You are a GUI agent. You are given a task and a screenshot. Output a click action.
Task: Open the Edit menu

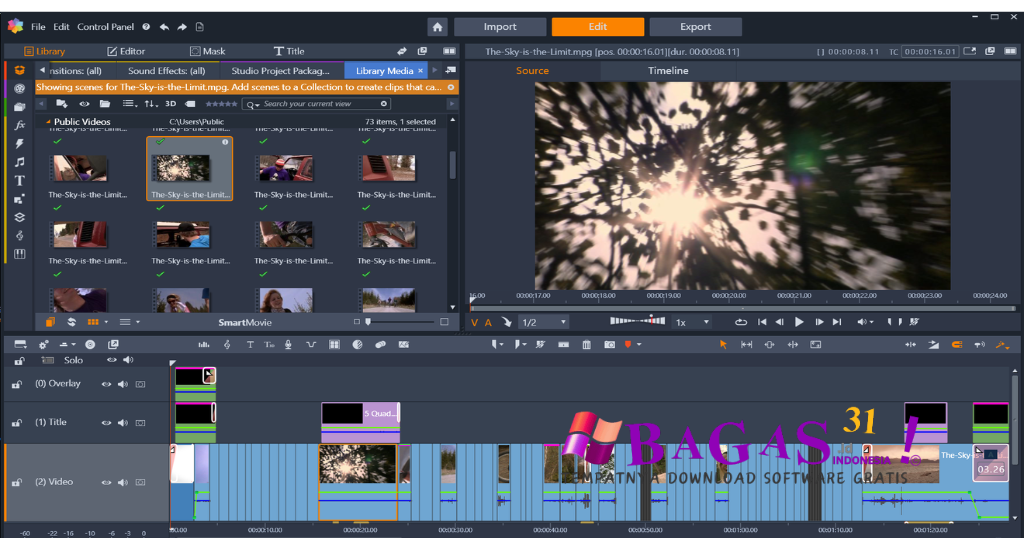tap(61, 27)
